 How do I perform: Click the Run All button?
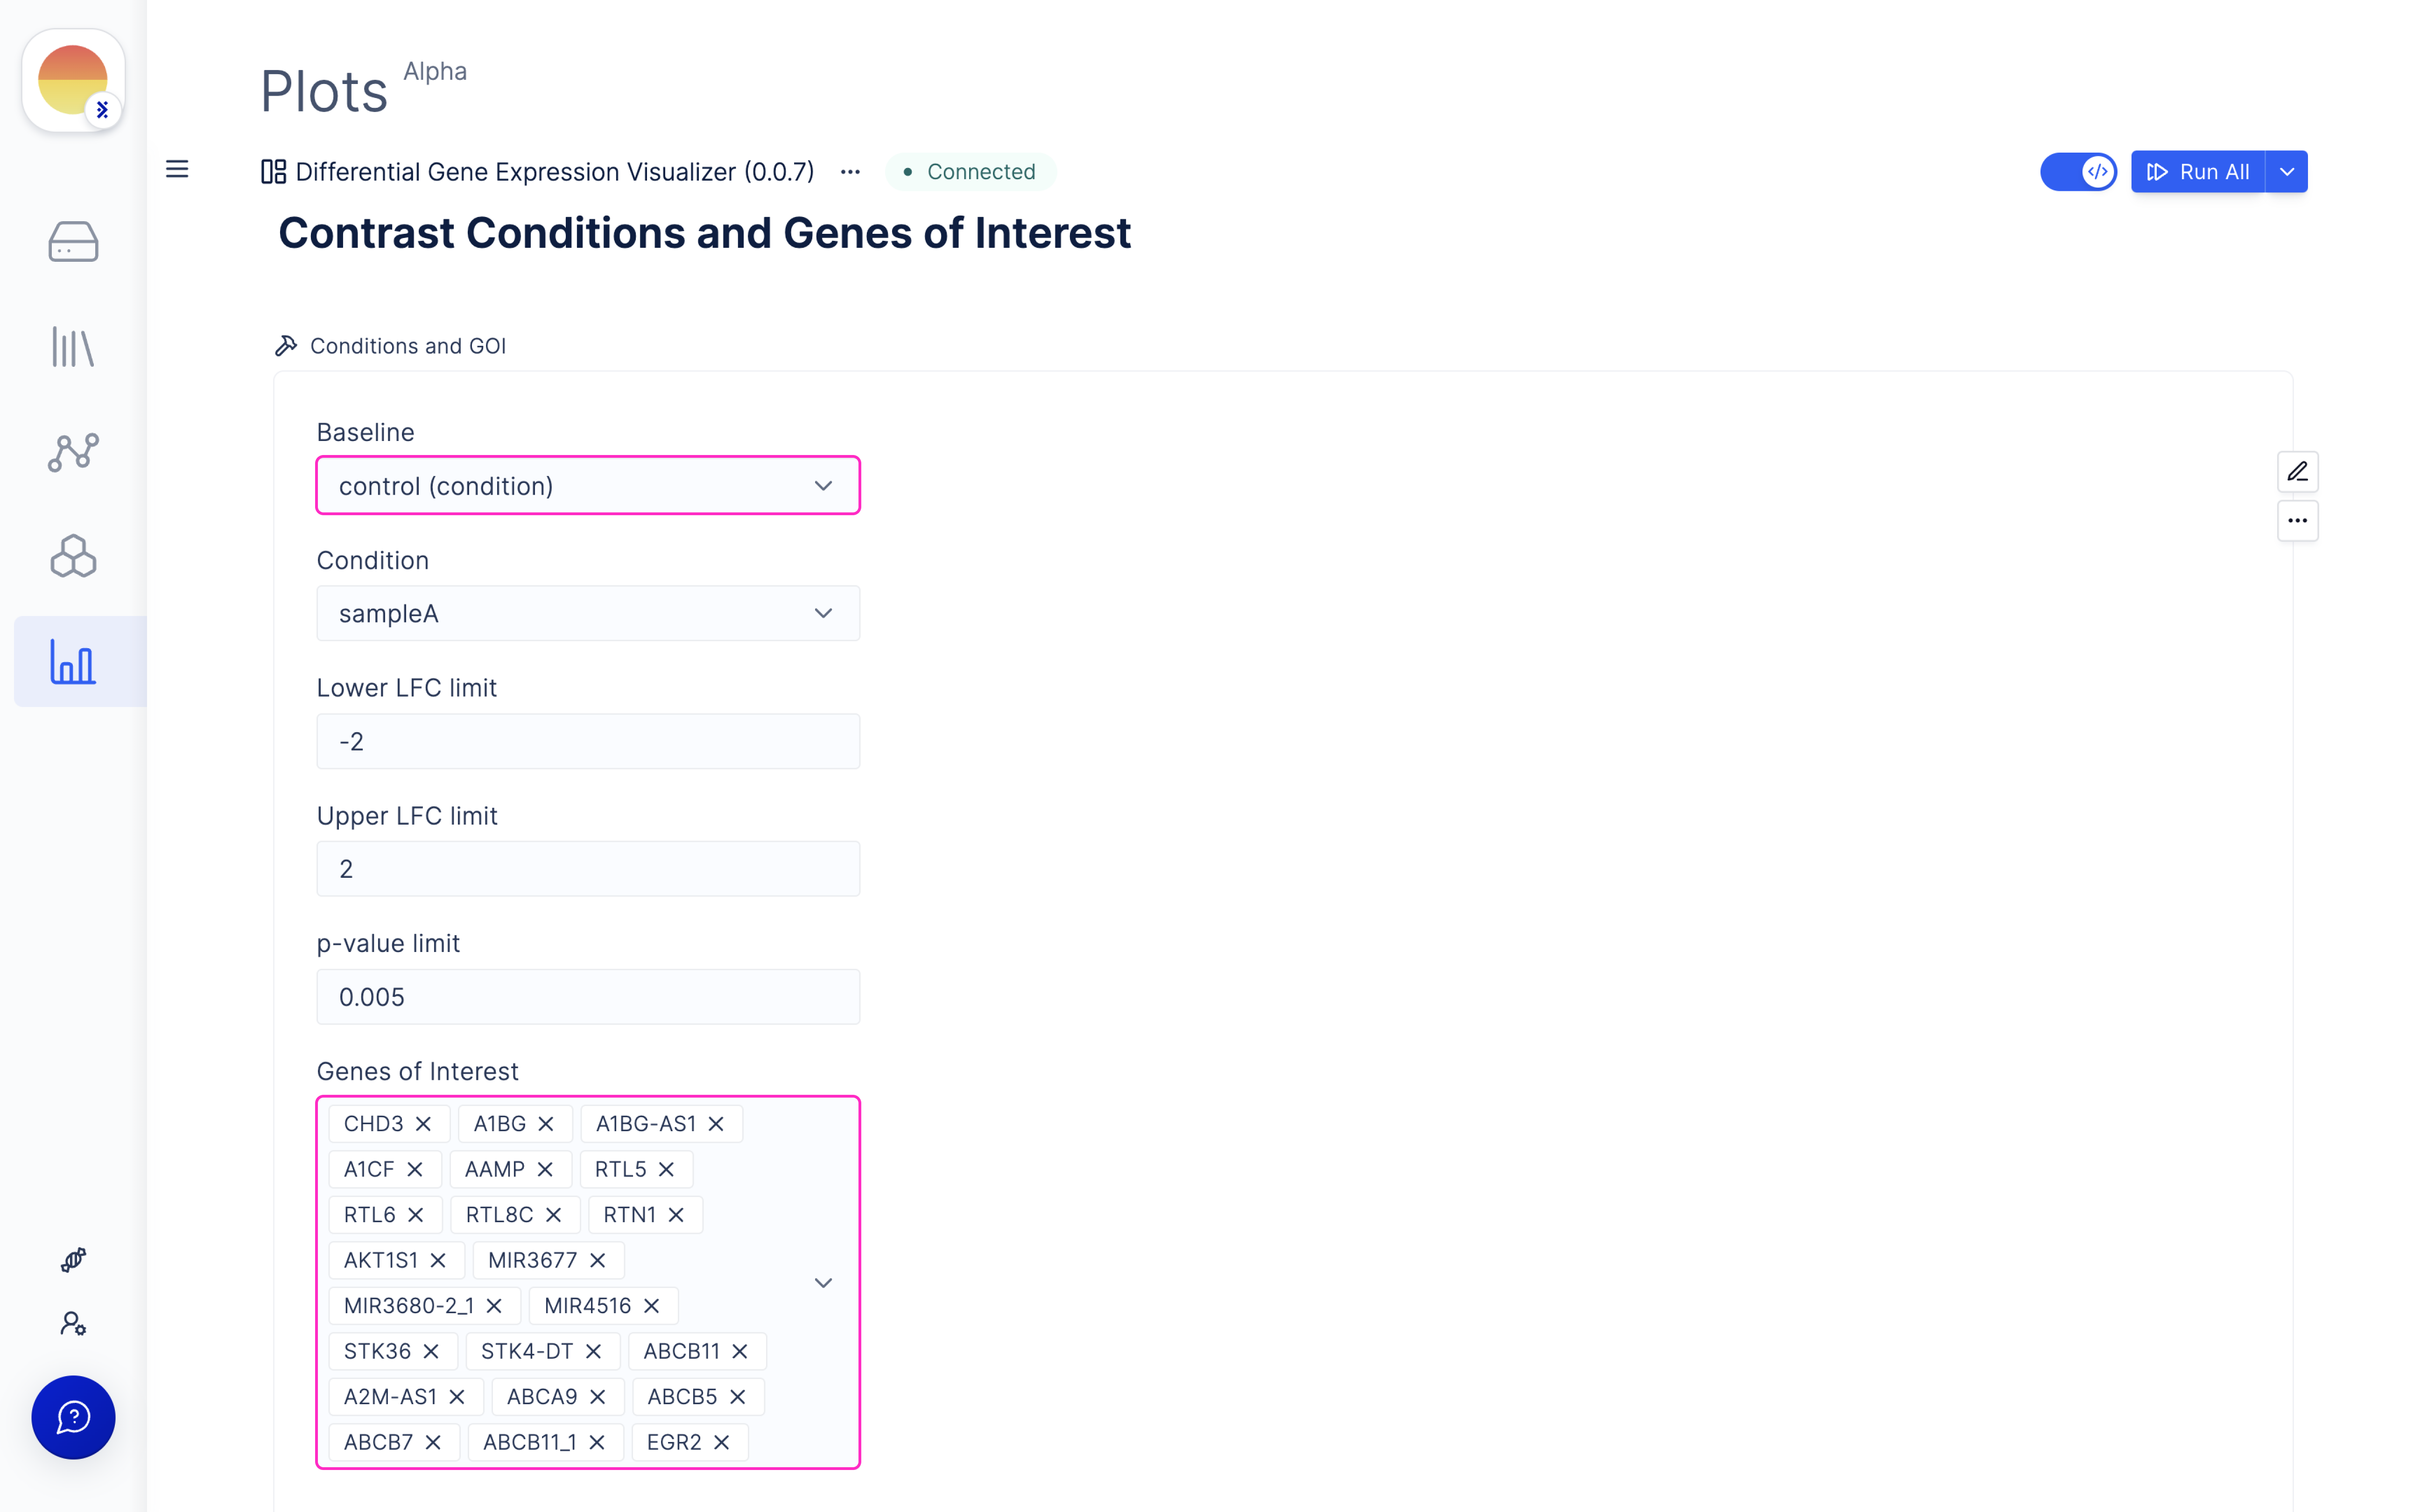2198,172
